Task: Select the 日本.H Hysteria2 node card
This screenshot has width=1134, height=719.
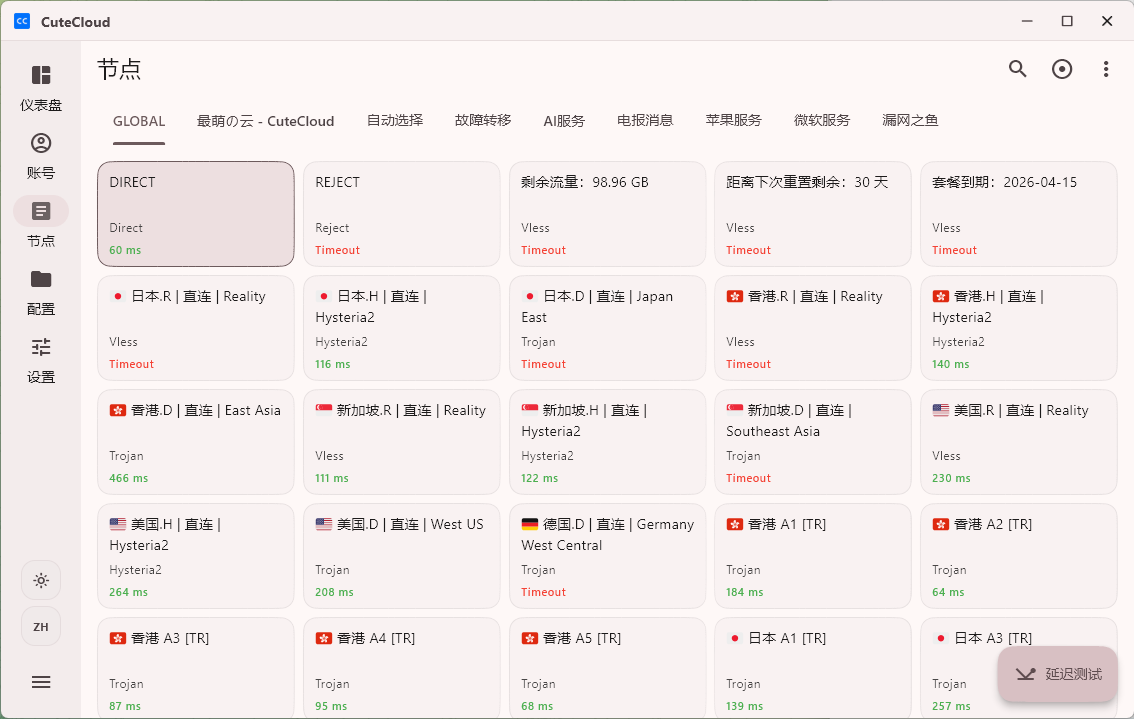Action: (x=401, y=328)
